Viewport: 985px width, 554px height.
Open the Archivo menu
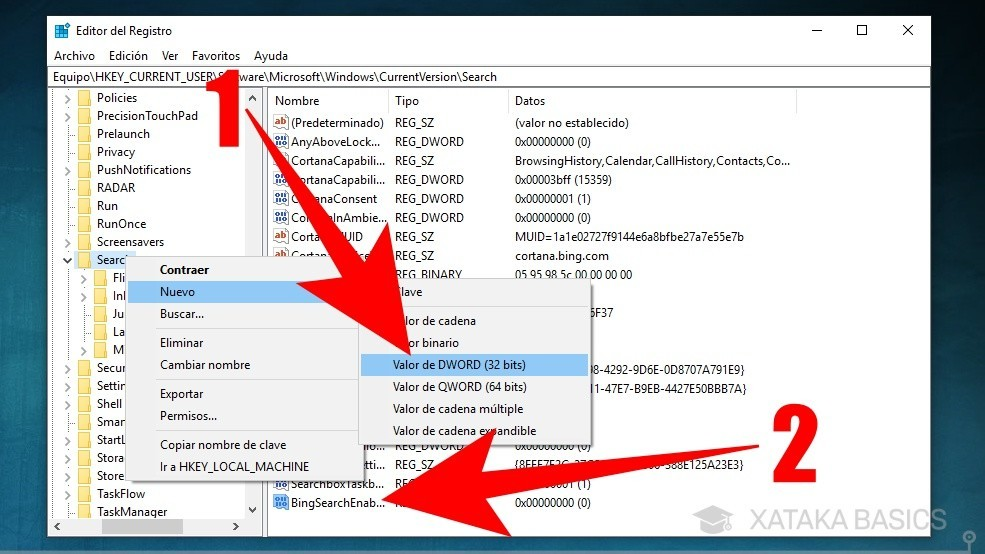[74, 56]
